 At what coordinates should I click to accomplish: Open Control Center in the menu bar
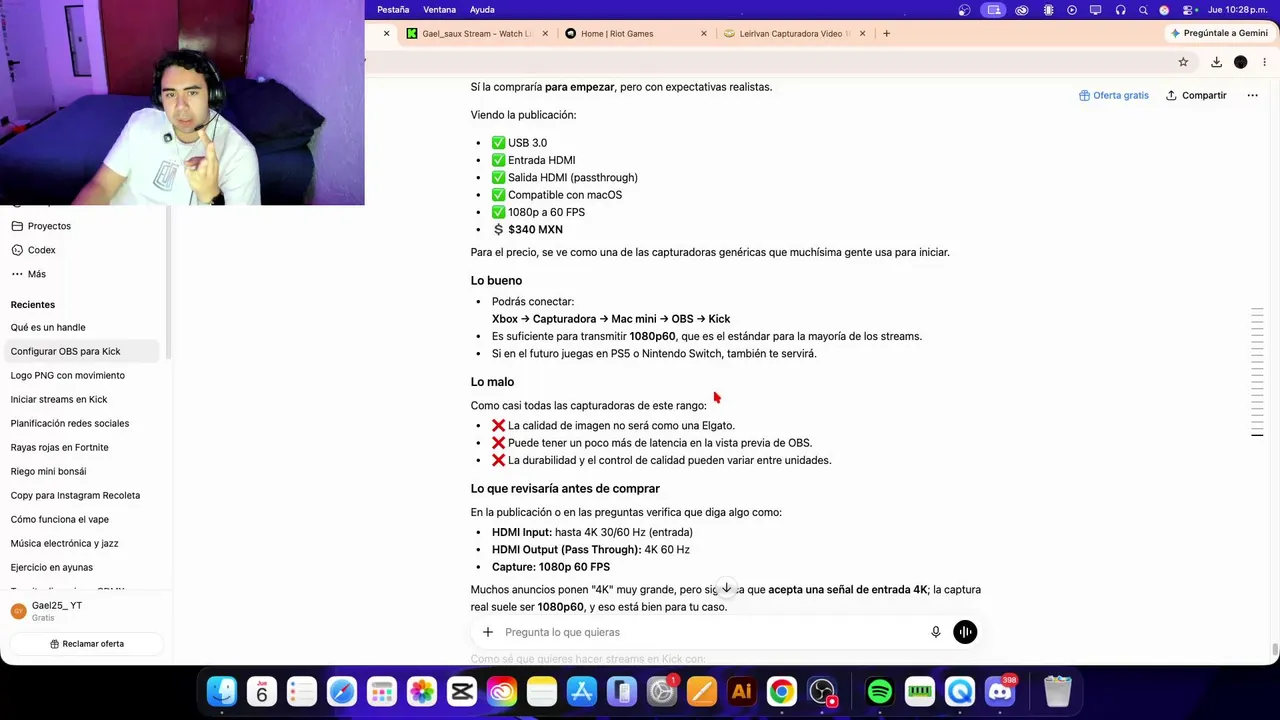(1187, 10)
